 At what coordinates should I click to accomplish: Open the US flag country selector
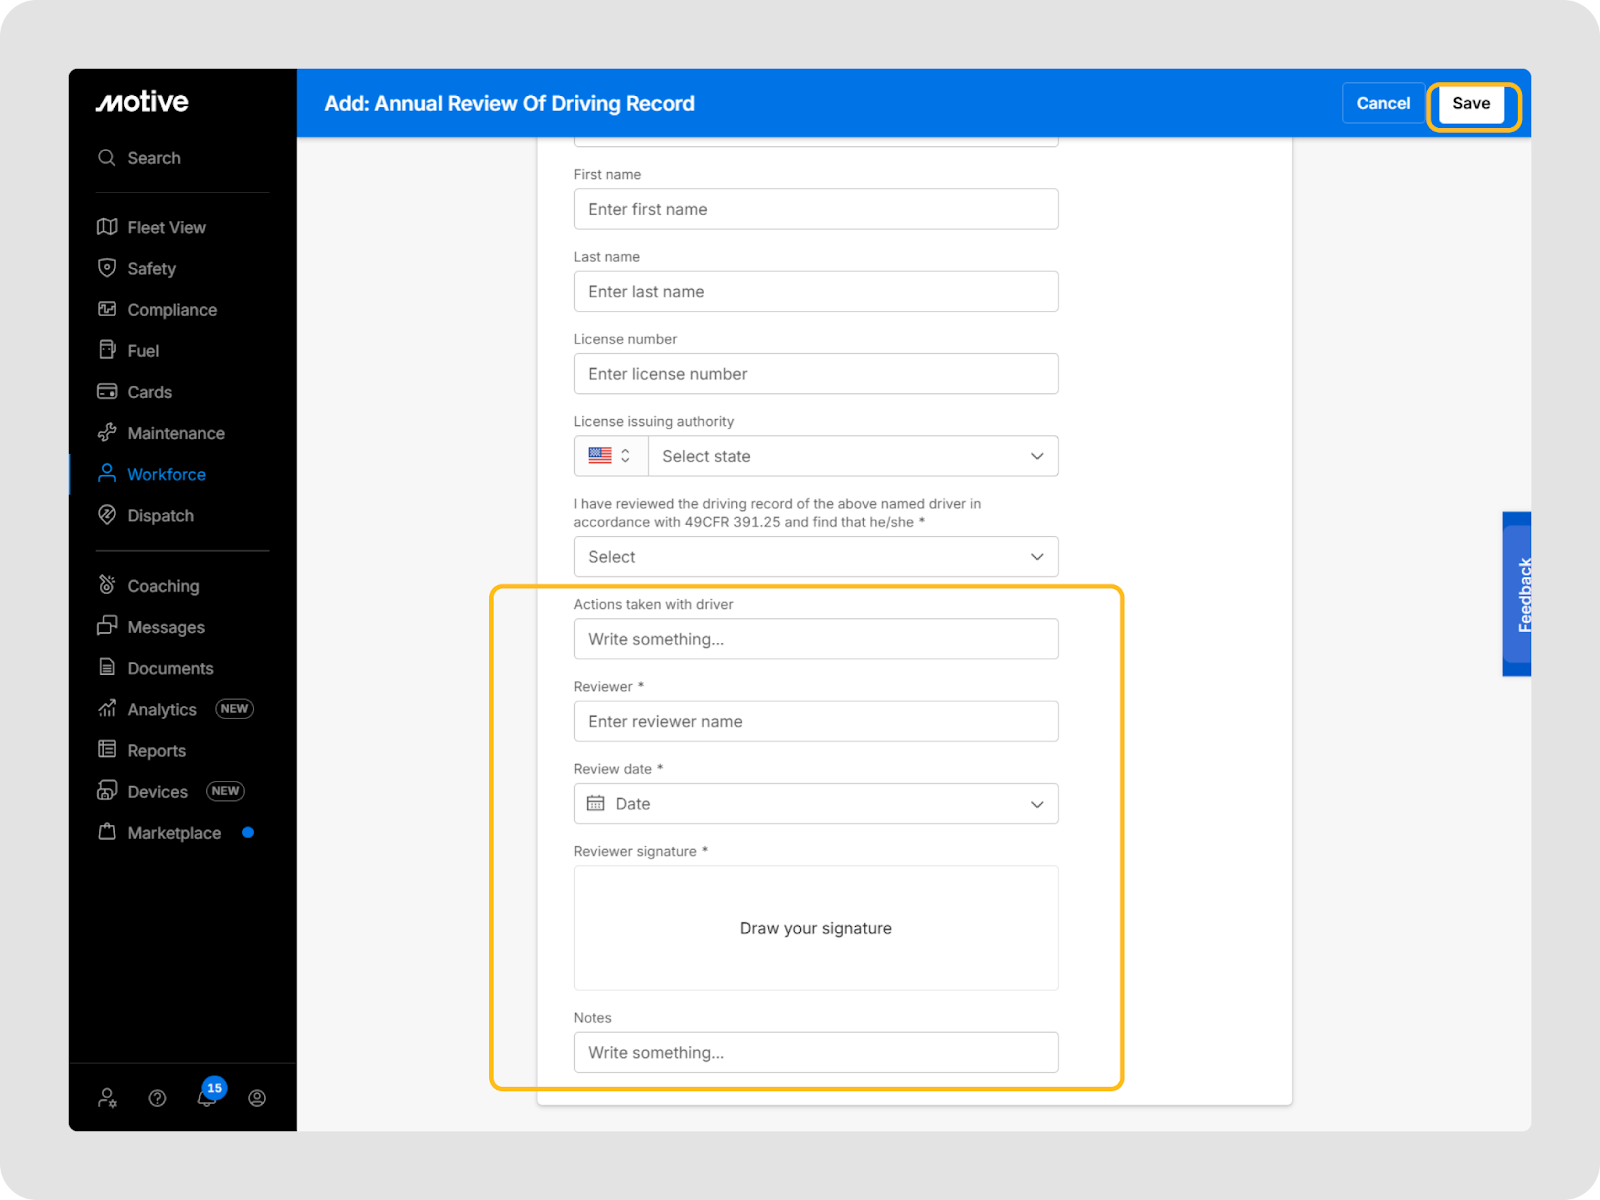pyautogui.click(x=610, y=456)
